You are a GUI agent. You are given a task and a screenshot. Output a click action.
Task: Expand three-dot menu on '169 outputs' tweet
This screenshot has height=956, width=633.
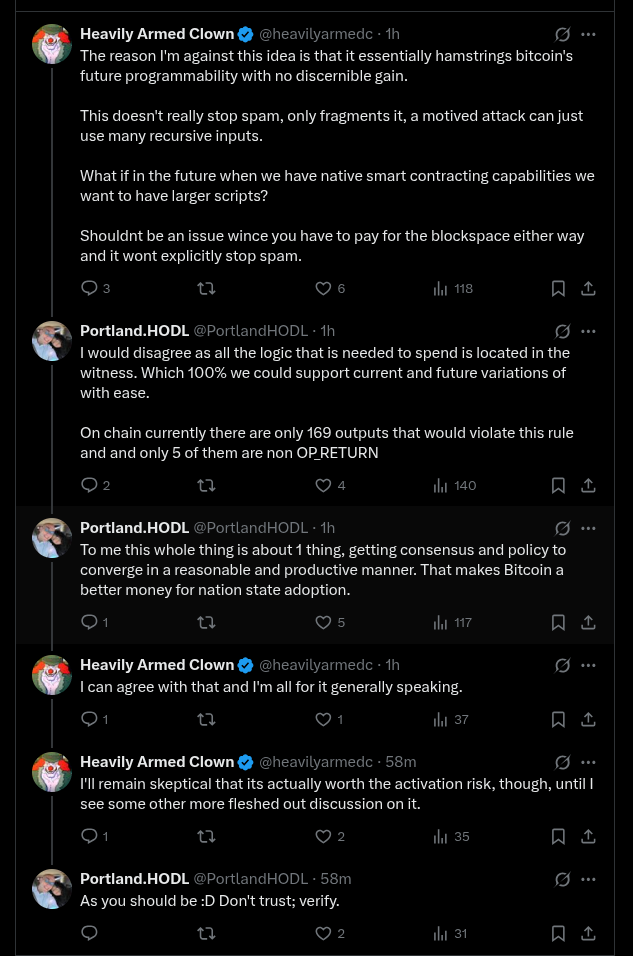[589, 331]
